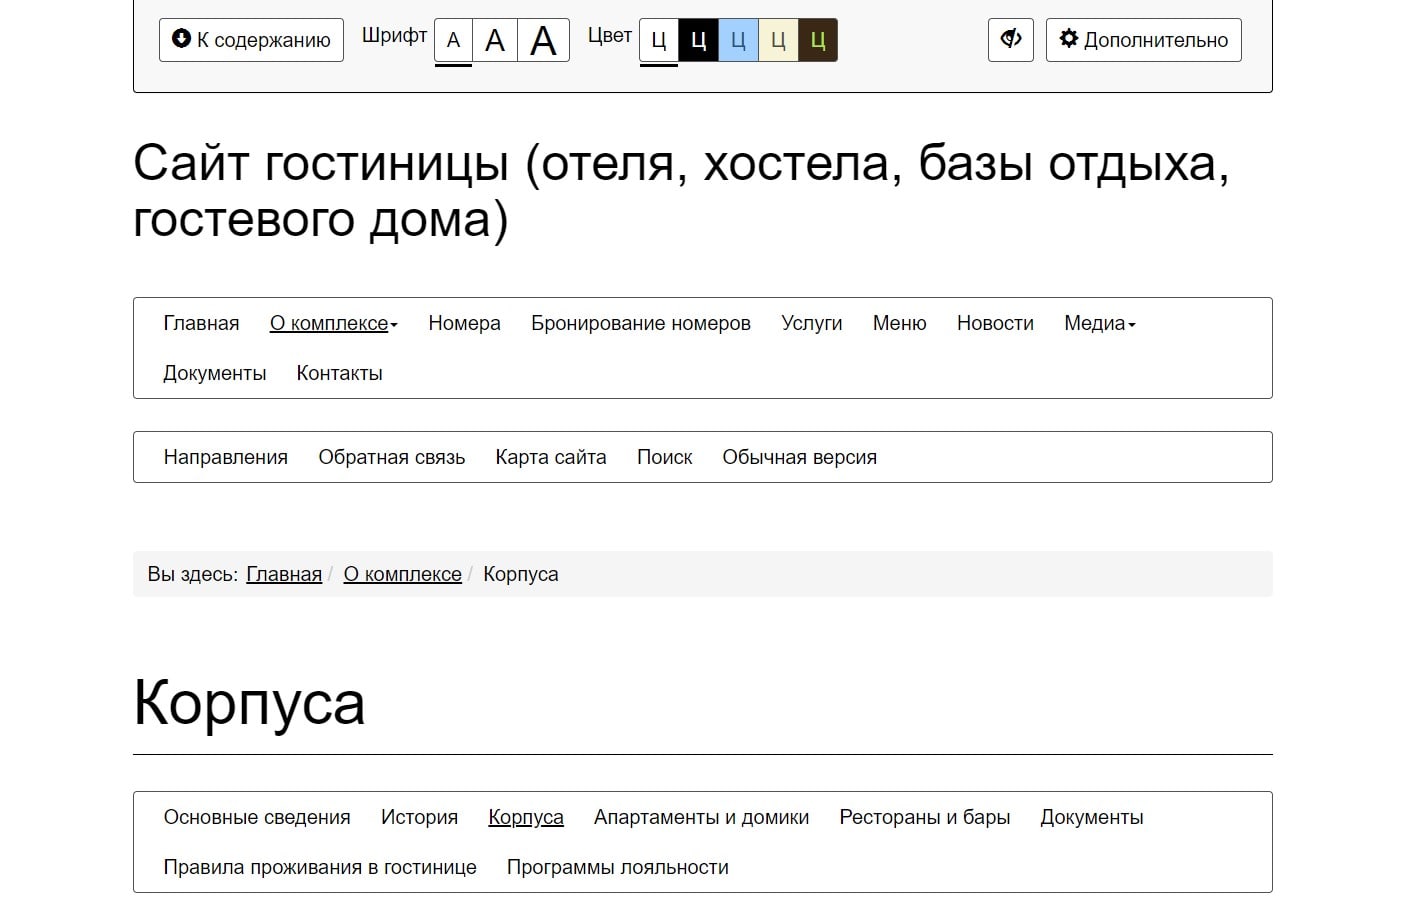Select the medium font size A
Image resolution: width=1407 pixels, height=913 pixels.
pos(495,41)
